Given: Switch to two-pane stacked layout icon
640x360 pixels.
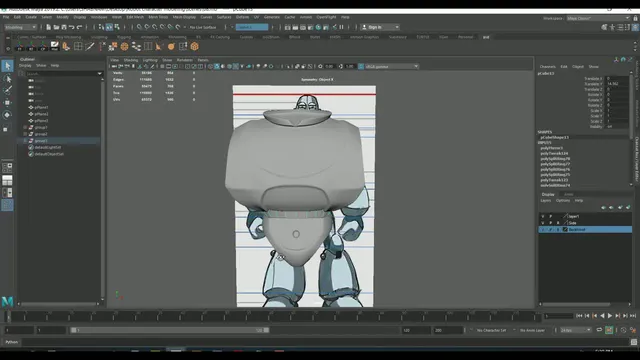Looking at the screenshot, I should tap(7, 180).
